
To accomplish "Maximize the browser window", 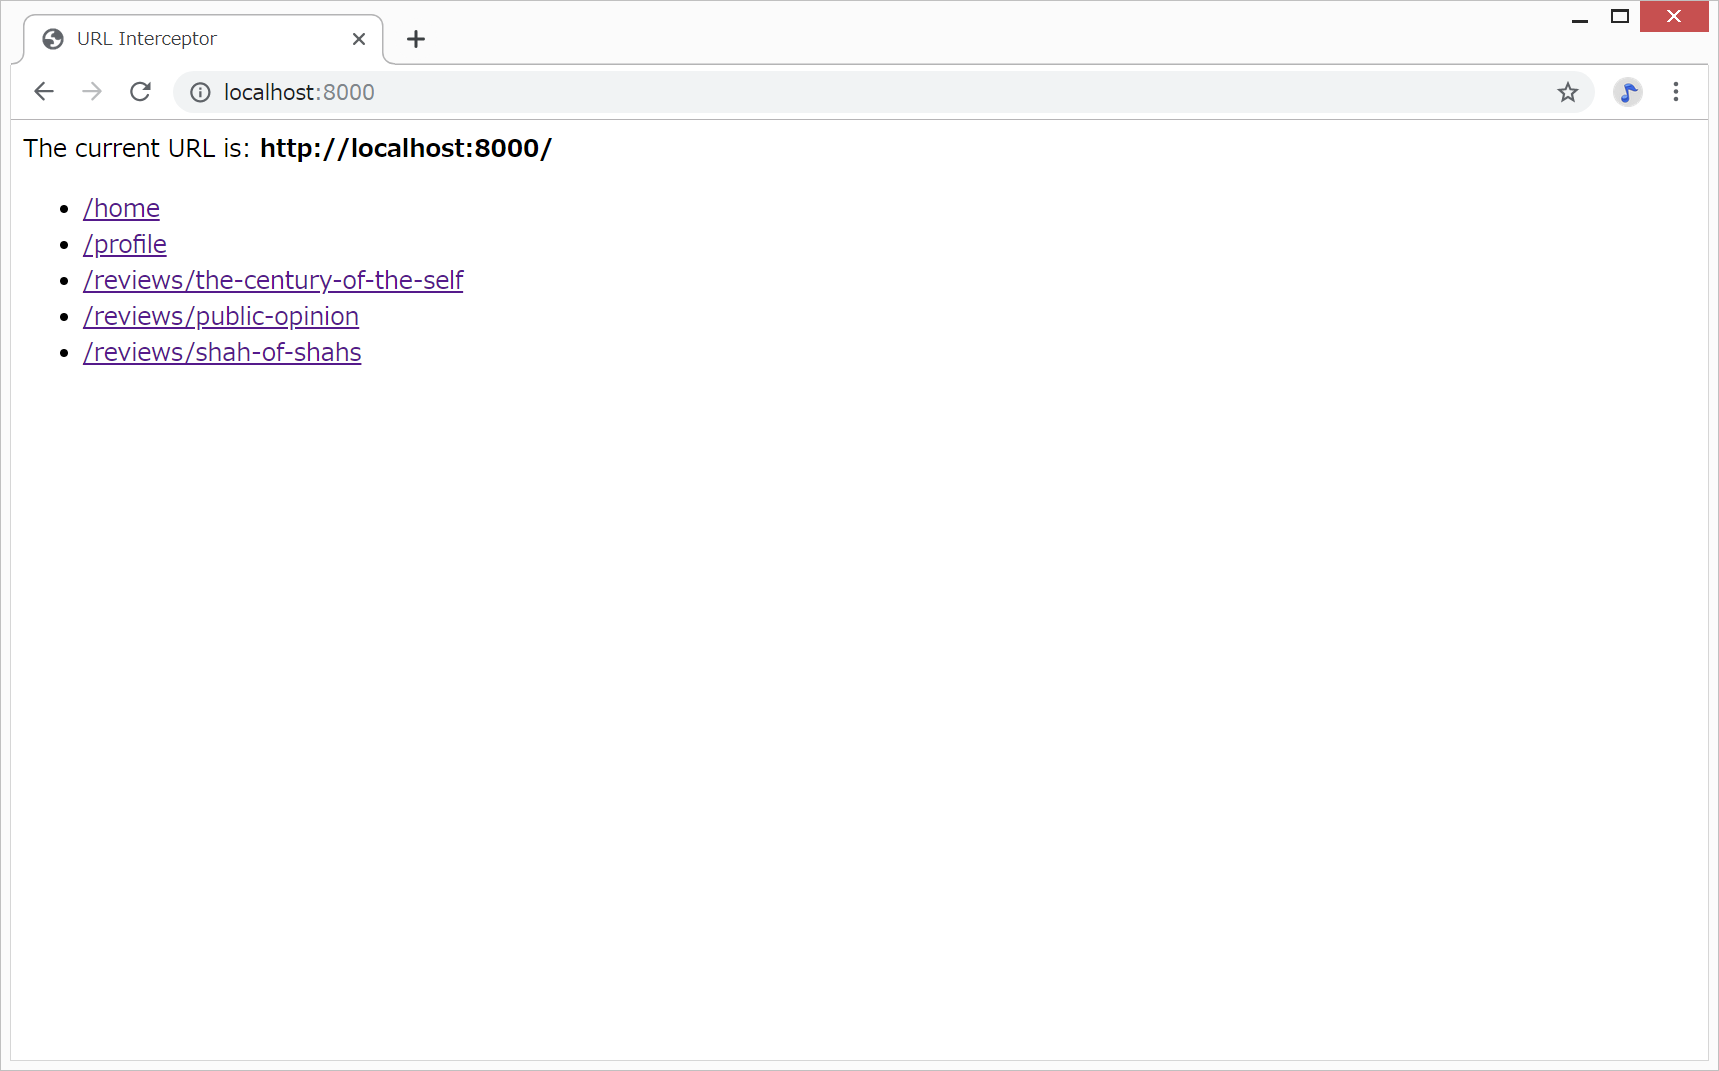I will point(1620,17).
